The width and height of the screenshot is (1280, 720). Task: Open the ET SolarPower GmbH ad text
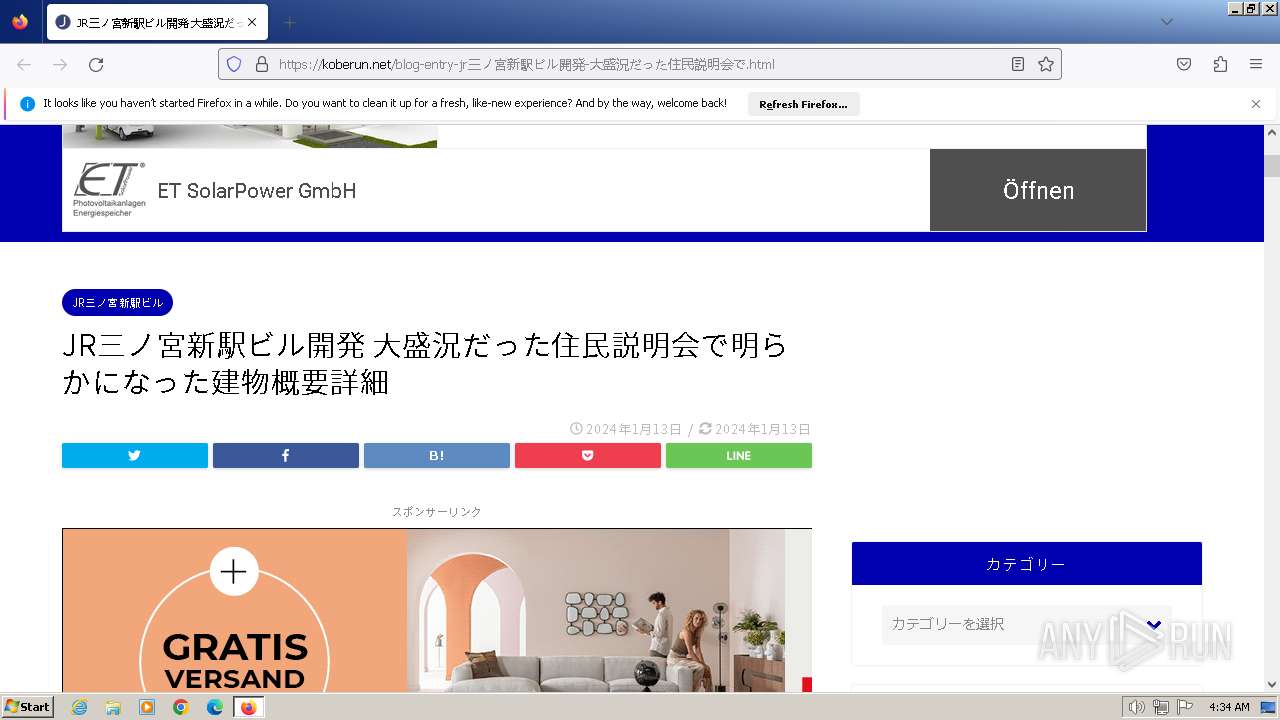point(257,190)
